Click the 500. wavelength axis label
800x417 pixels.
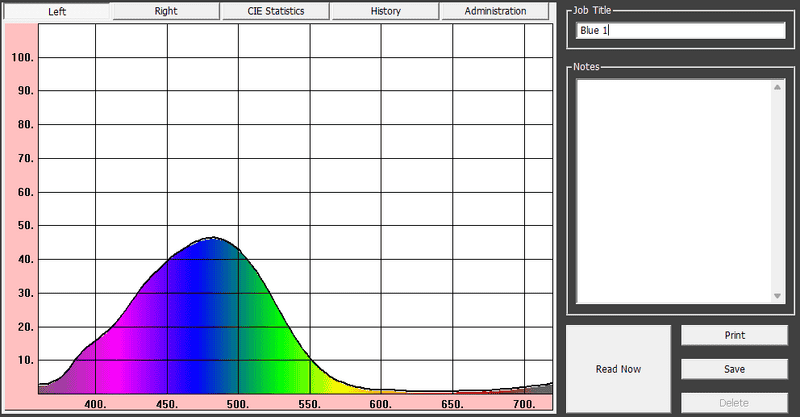pos(238,405)
